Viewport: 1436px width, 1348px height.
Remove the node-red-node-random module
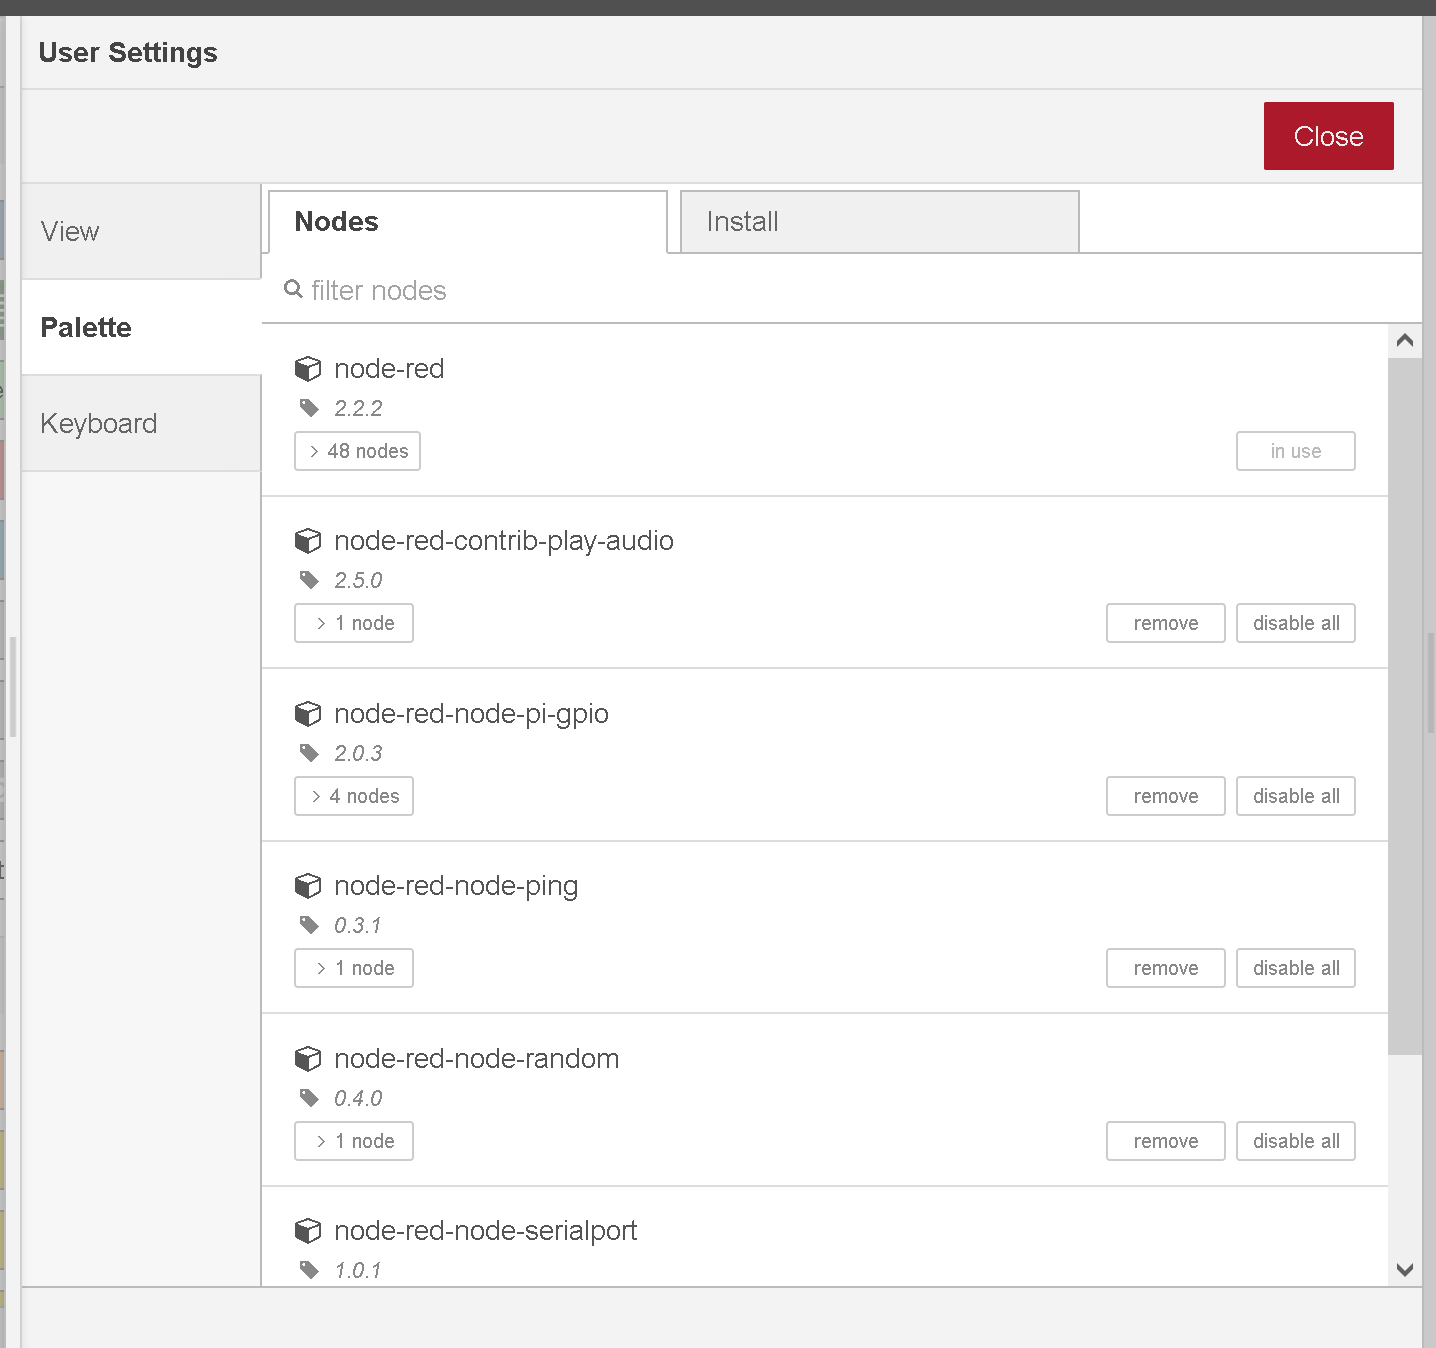tap(1166, 1141)
